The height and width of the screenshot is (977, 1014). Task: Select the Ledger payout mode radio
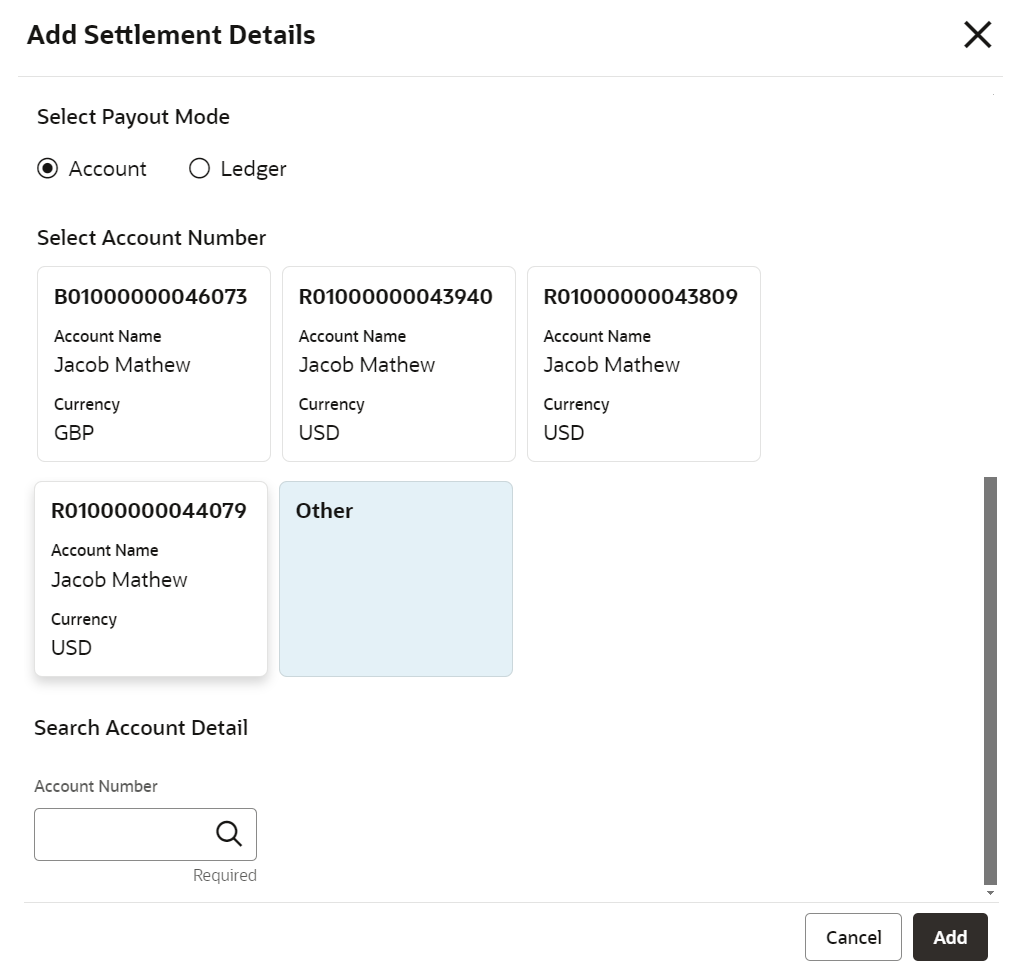tap(199, 169)
